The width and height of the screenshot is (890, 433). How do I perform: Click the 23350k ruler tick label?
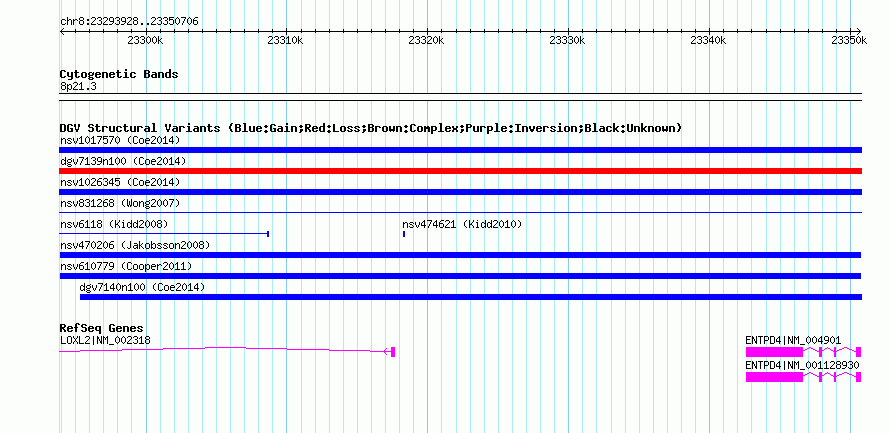849,40
